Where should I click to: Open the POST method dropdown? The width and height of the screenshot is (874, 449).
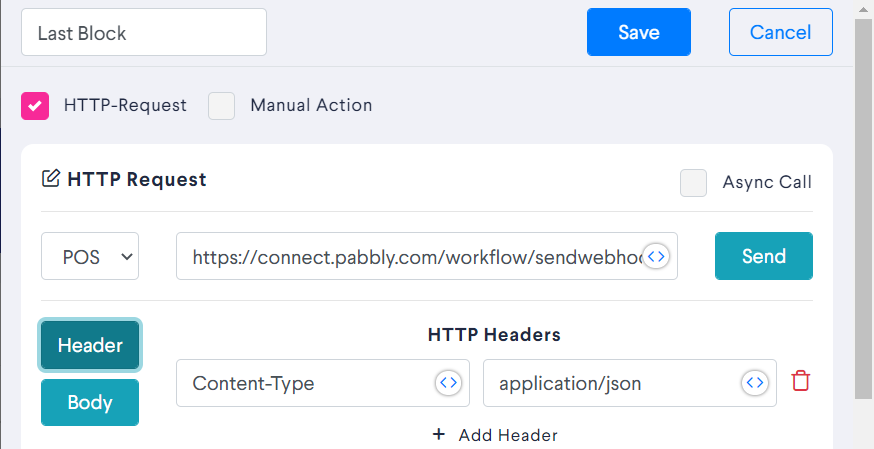click(x=90, y=256)
